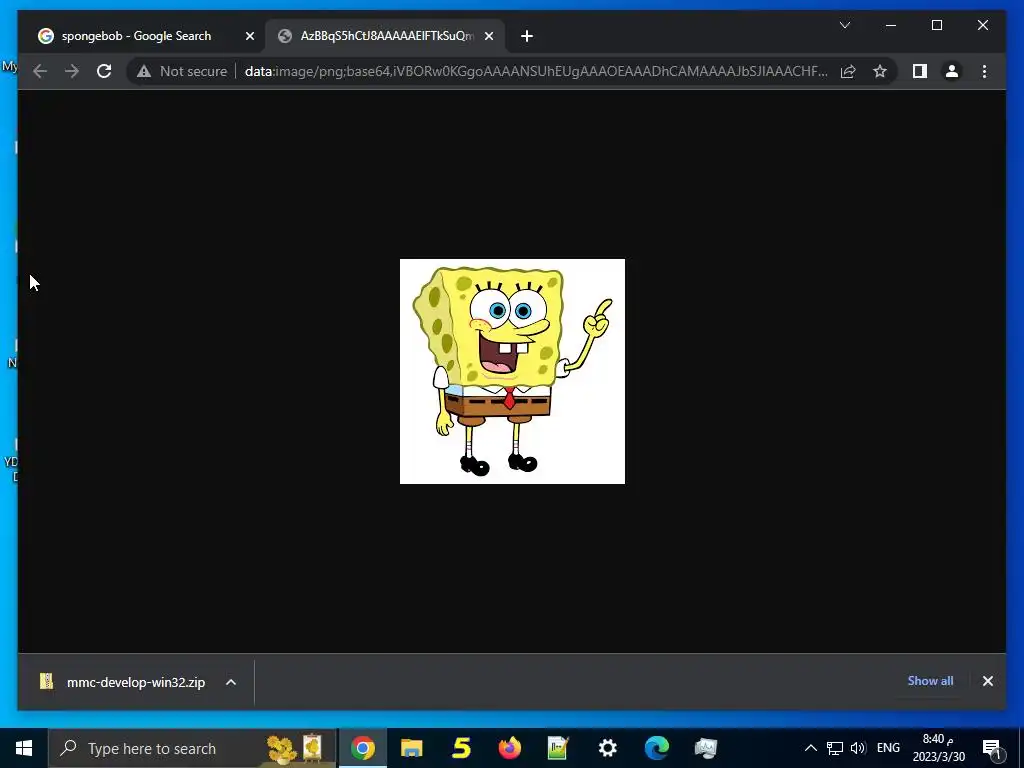Close the spongebob Google Search tab
The image size is (1024, 768).
[249, 36]
